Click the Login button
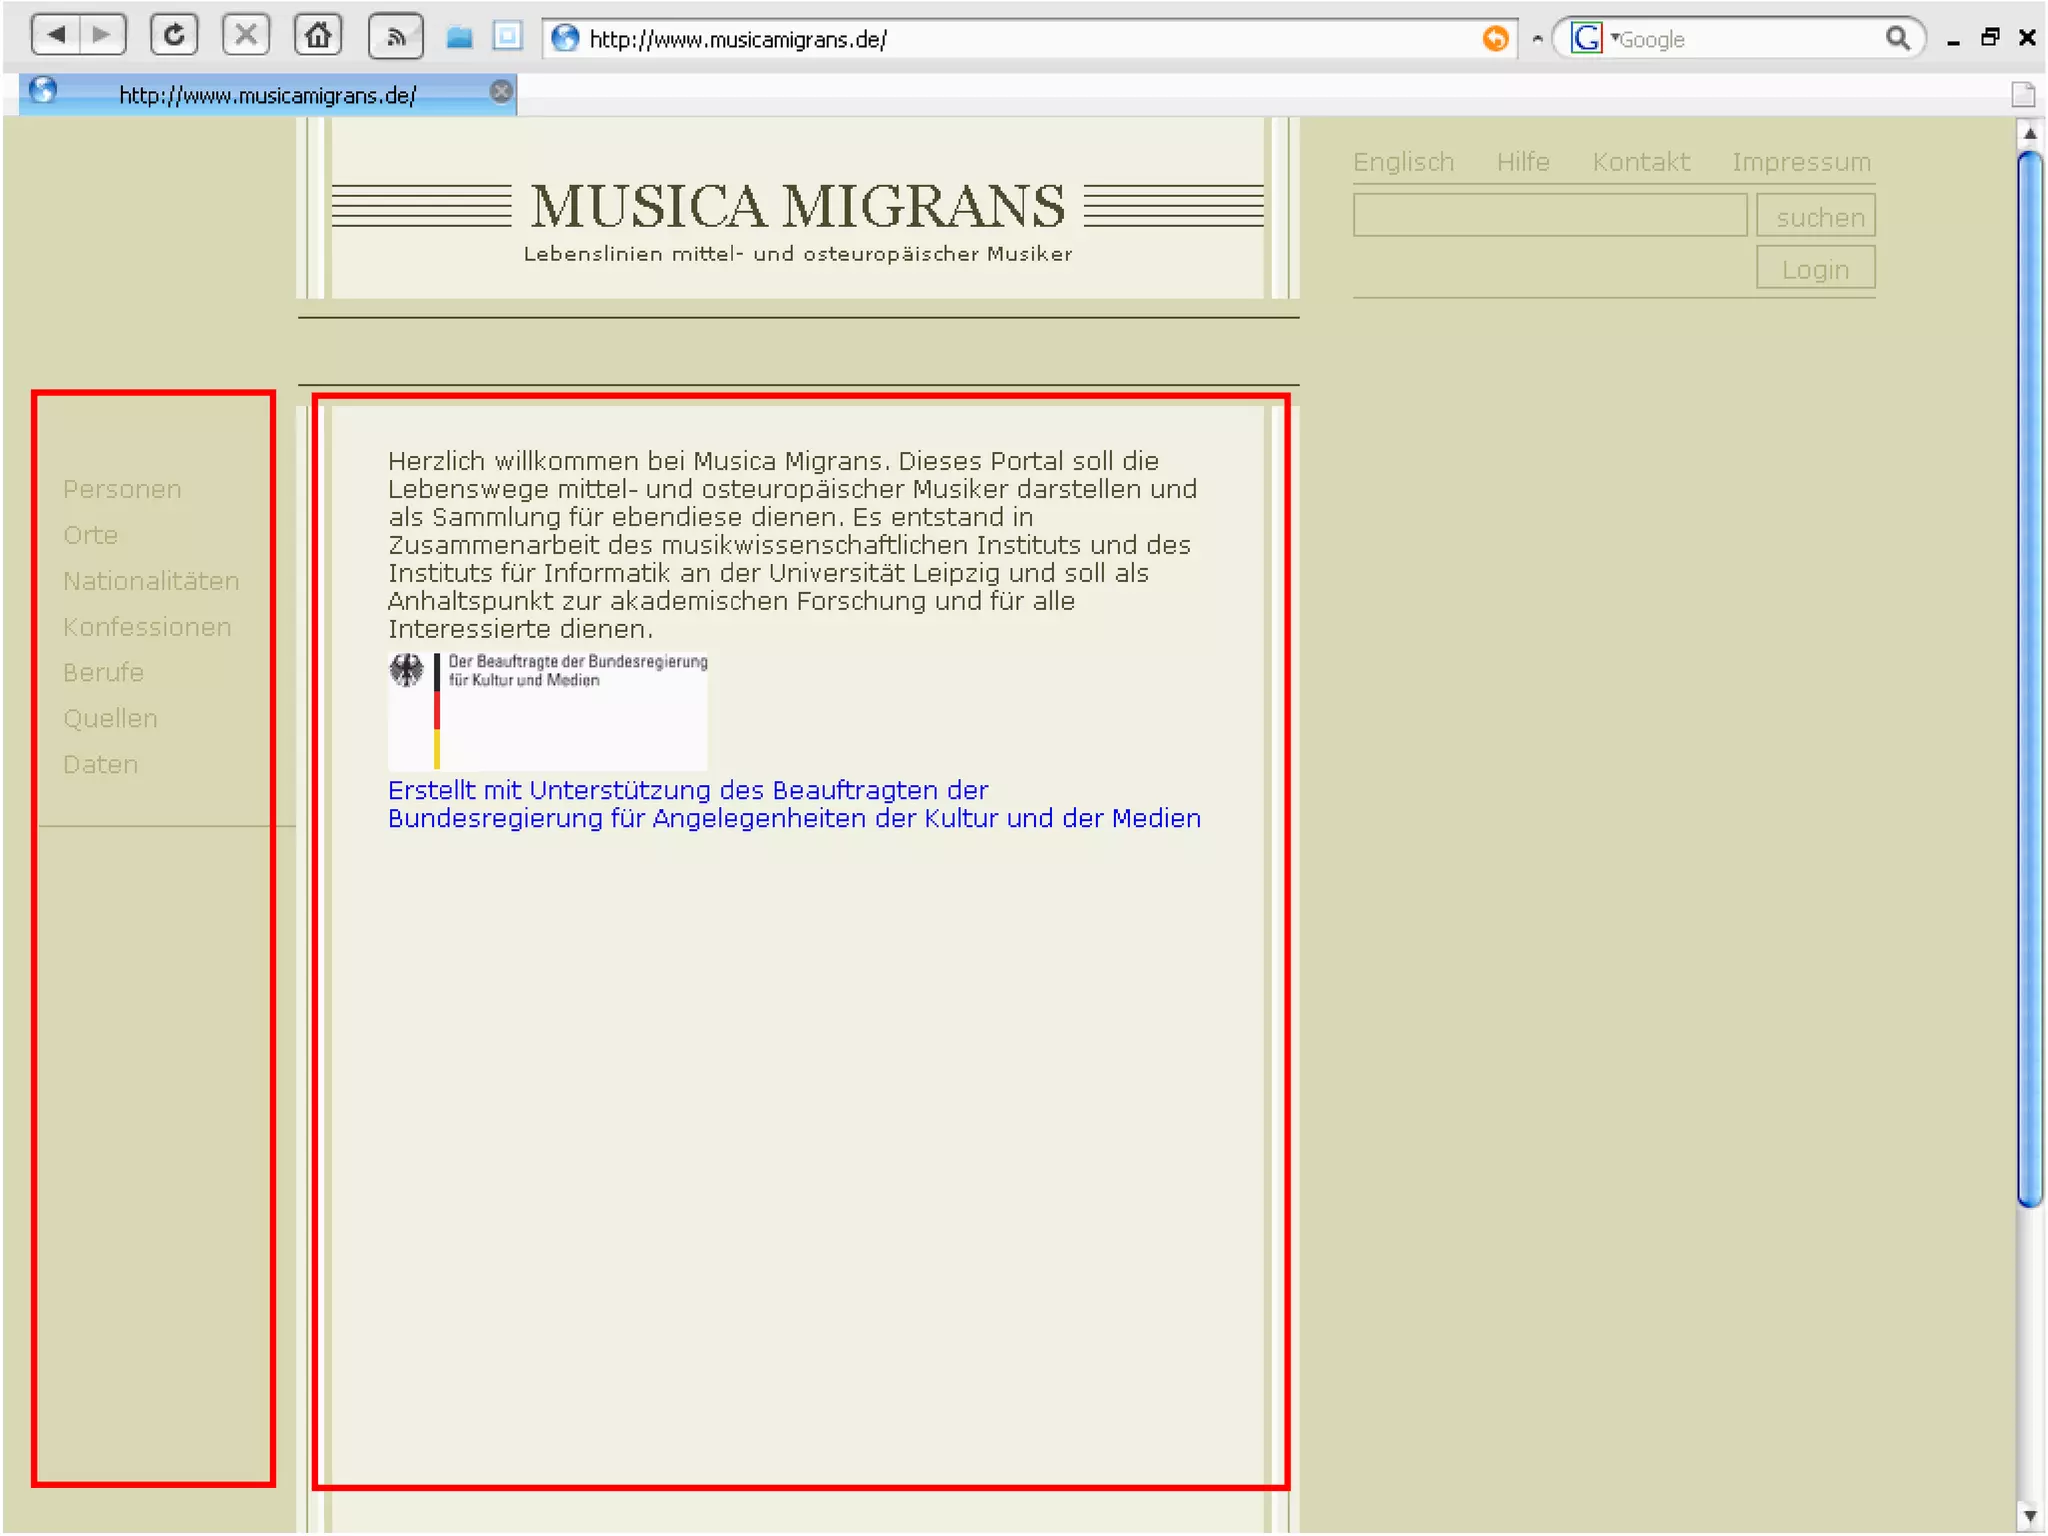This screenshot has height=1536, width=2048. tap(1815, 269)
